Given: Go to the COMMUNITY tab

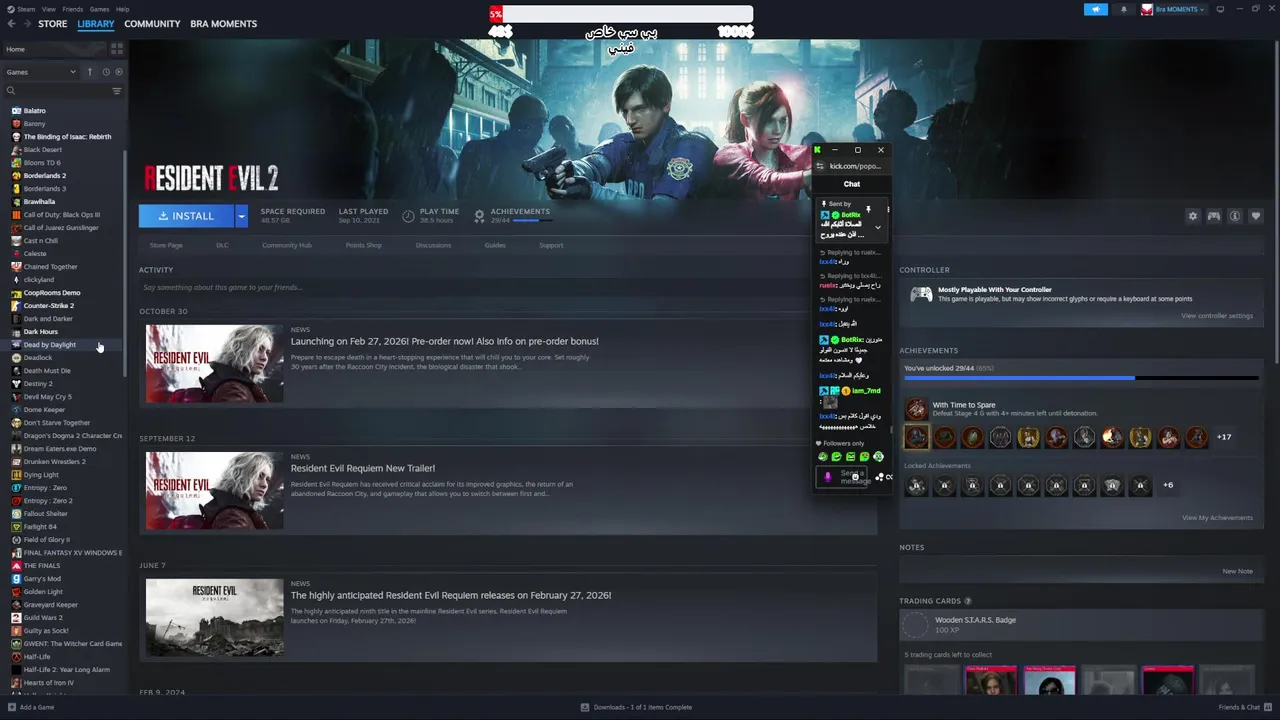Looking at the screenshot, I should click(152, 24).
